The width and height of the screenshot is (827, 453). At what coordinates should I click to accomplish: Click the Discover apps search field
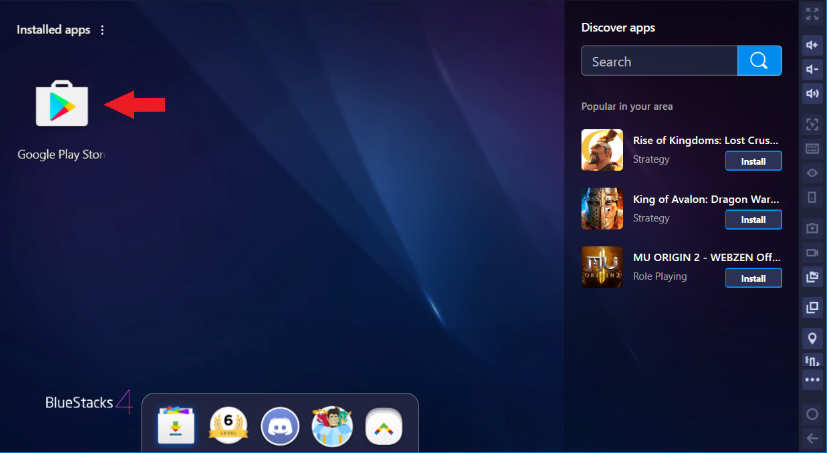(659, 61)
